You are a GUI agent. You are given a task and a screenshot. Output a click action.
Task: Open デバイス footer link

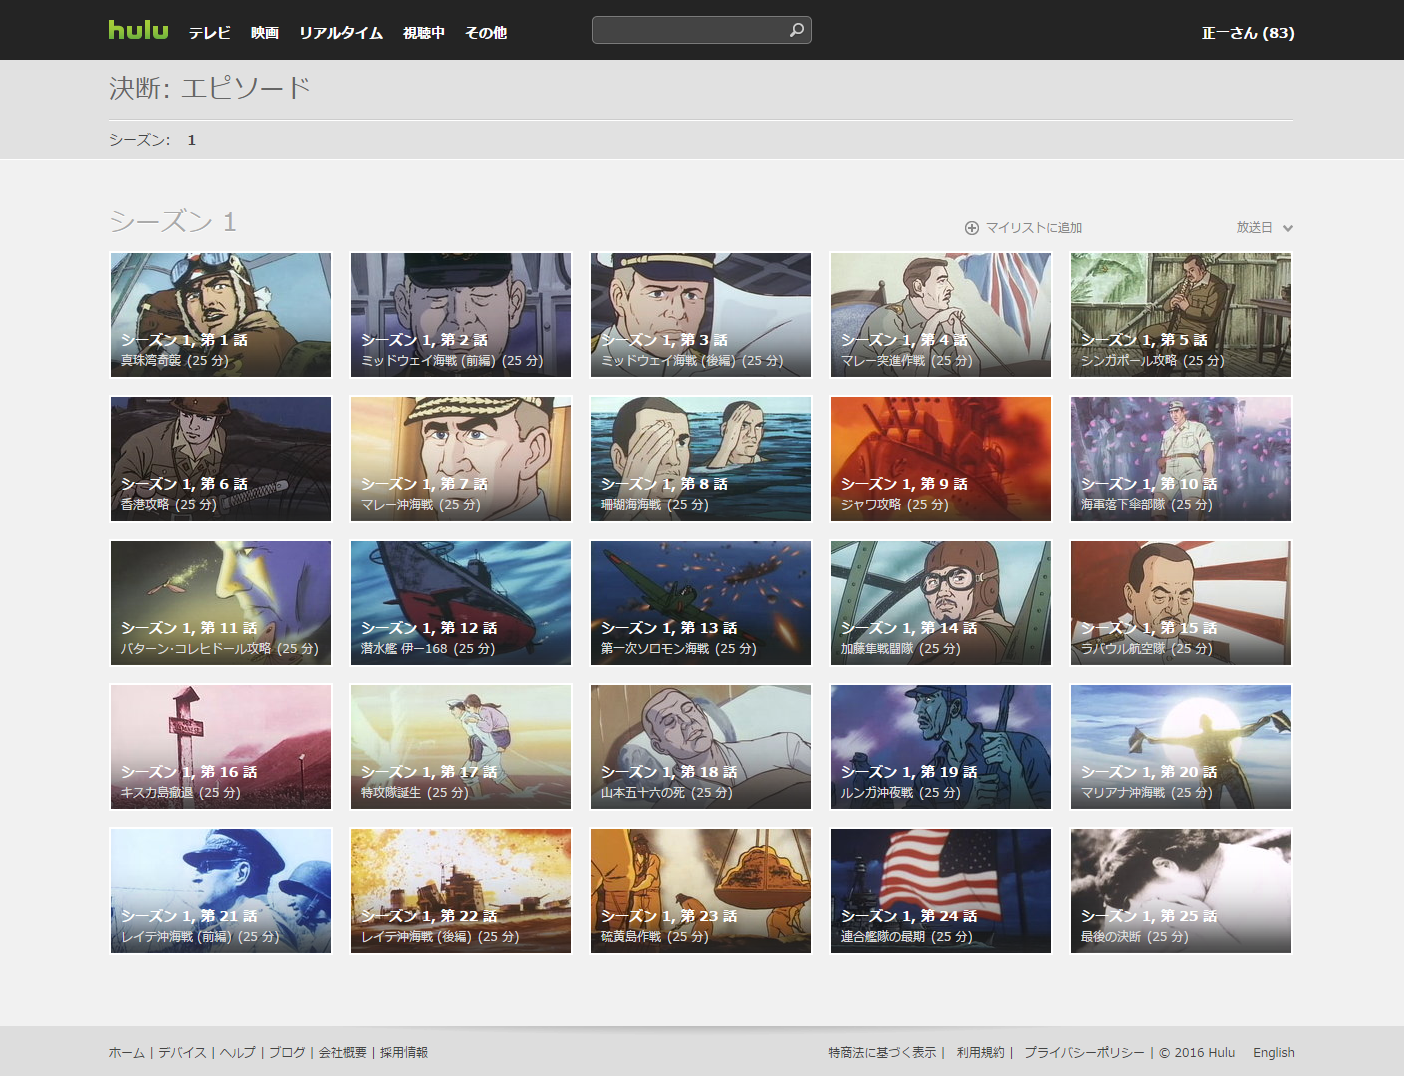click(183, 1053)
